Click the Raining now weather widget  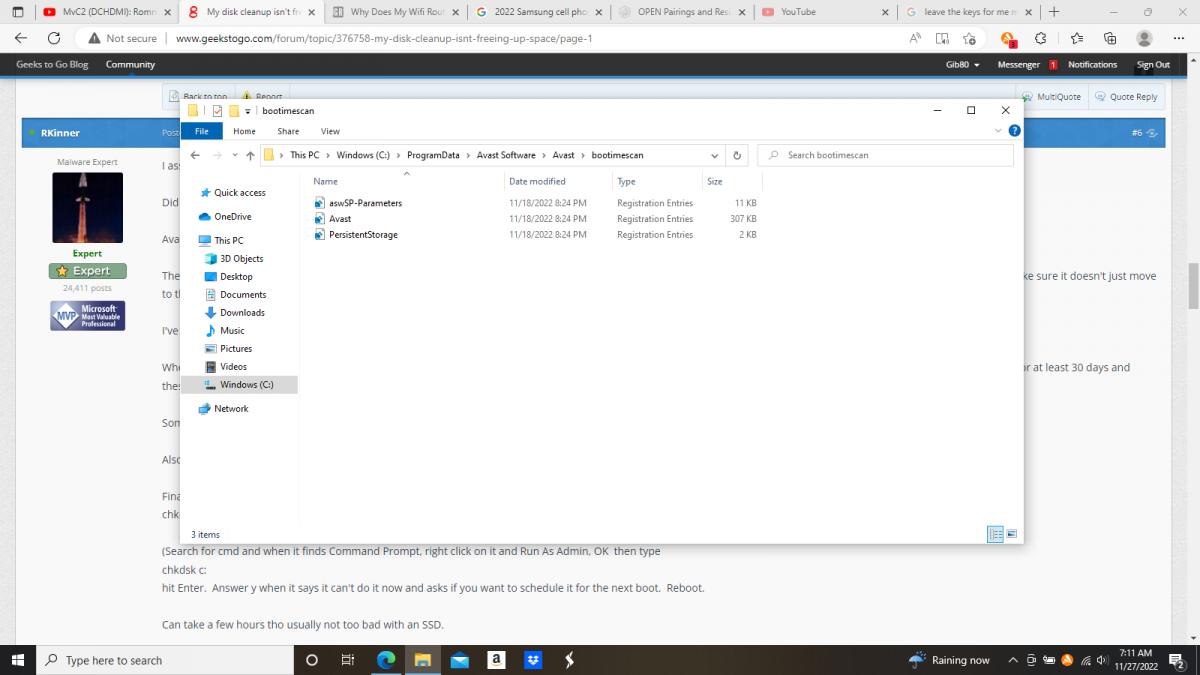(948, 660)
